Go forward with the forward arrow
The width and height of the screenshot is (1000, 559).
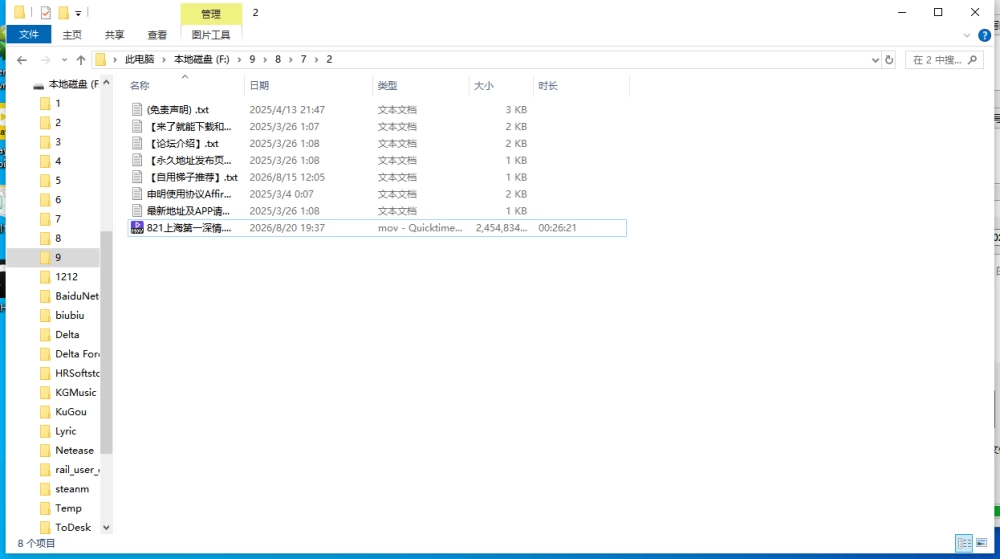tap(45, 60)
